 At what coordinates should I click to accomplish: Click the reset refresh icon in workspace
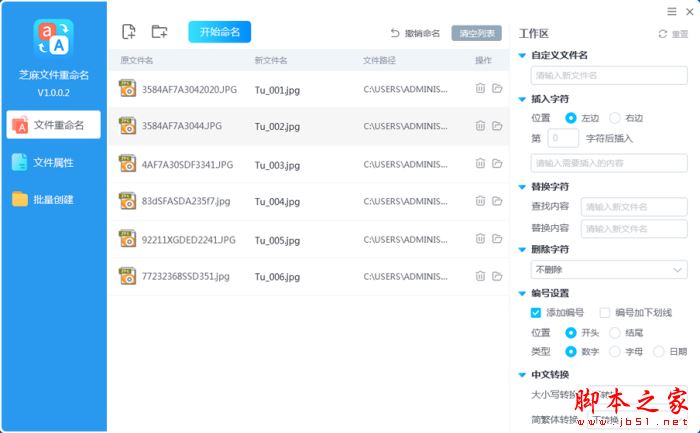[x=662, y=34]
